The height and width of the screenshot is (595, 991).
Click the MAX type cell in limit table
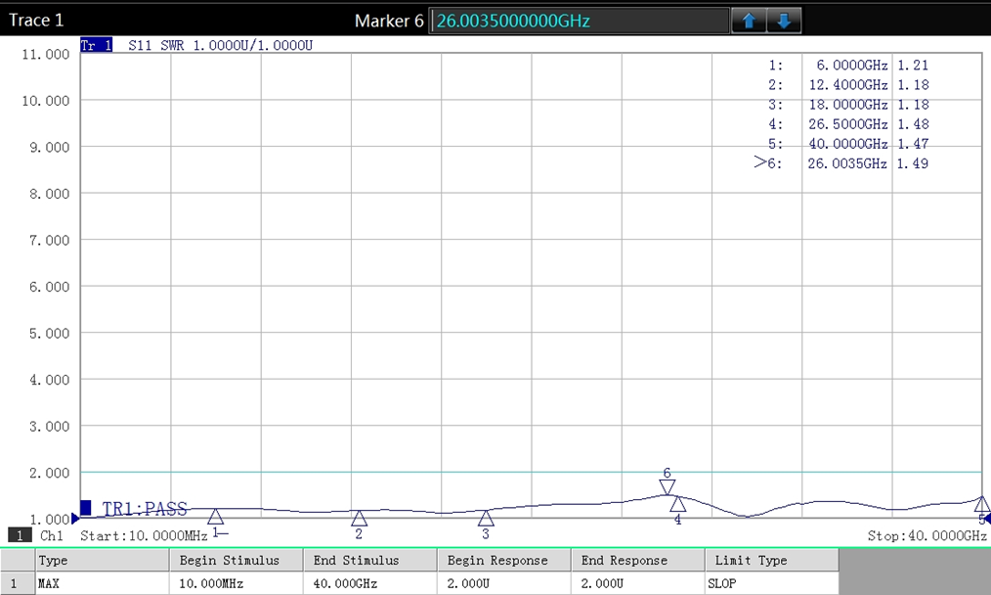[102, 583]
